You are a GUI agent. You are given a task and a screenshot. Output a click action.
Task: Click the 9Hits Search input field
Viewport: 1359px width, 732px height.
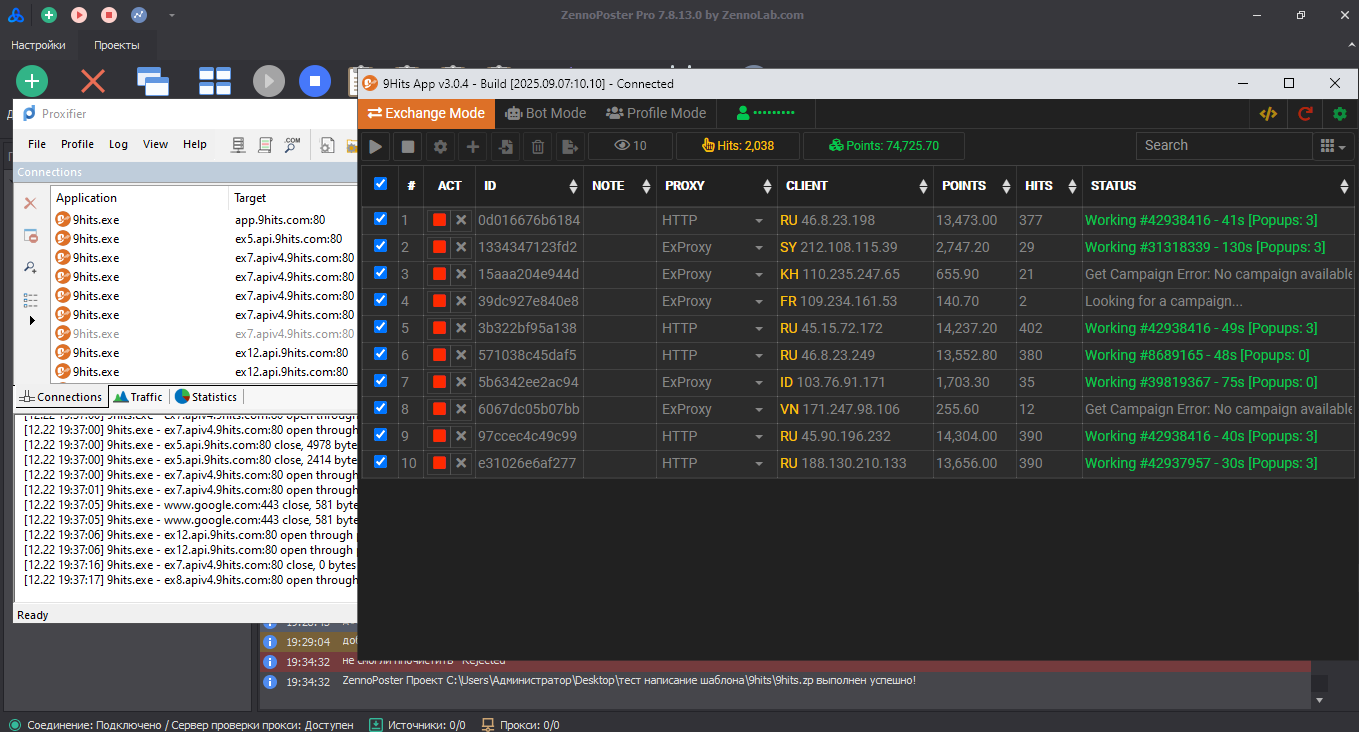[x=1223, y=146]
